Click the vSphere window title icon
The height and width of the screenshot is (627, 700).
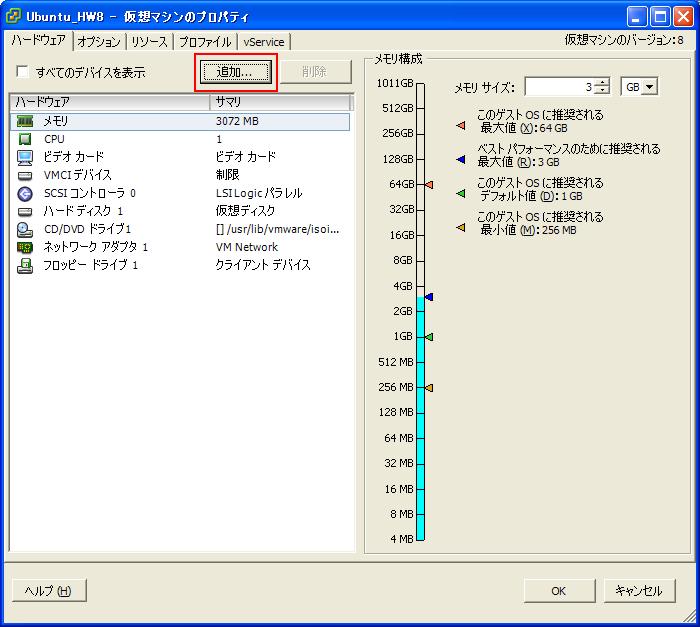13,16
